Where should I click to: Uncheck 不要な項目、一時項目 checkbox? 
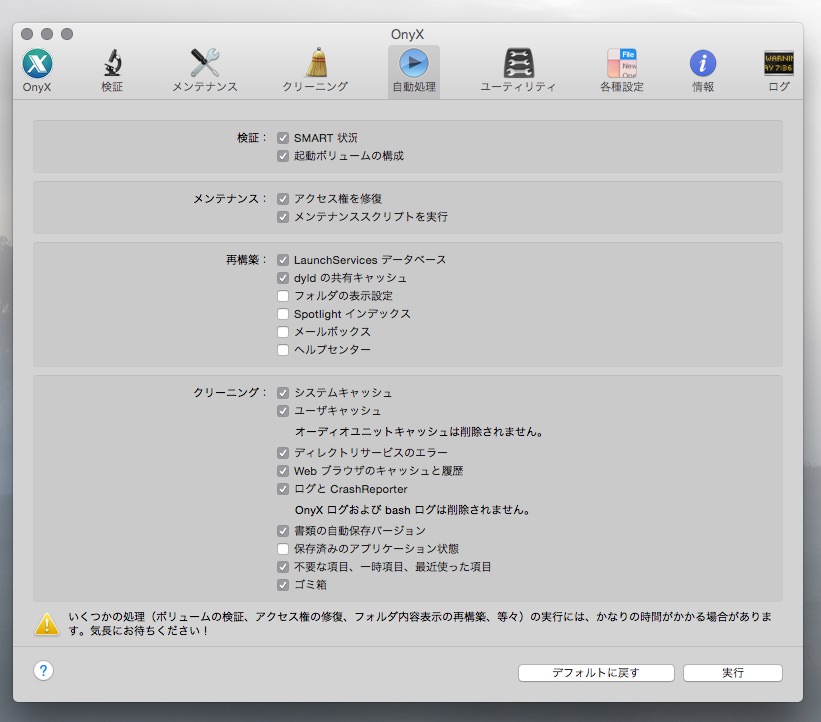[x=283, y=567]
